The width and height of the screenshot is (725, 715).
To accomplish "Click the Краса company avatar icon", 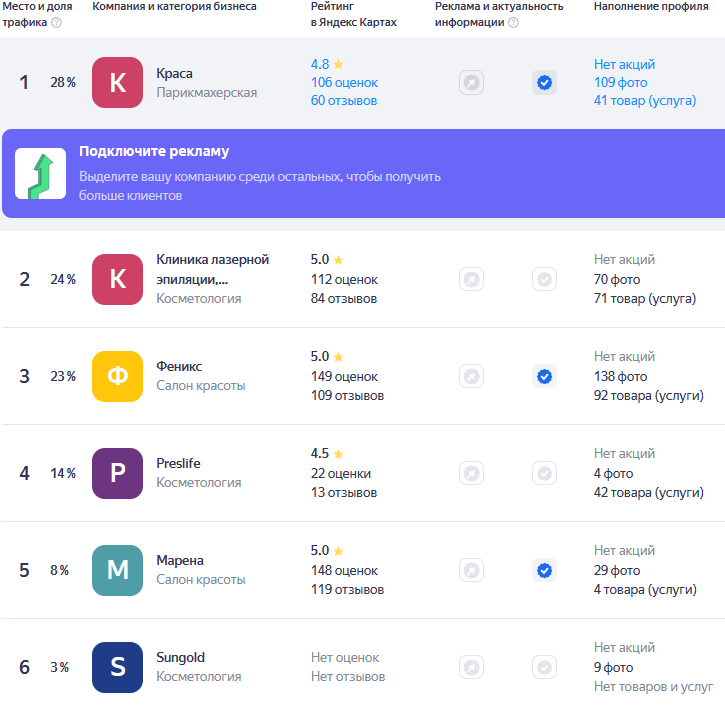I will pyautogui.click(x=117, y=83).
